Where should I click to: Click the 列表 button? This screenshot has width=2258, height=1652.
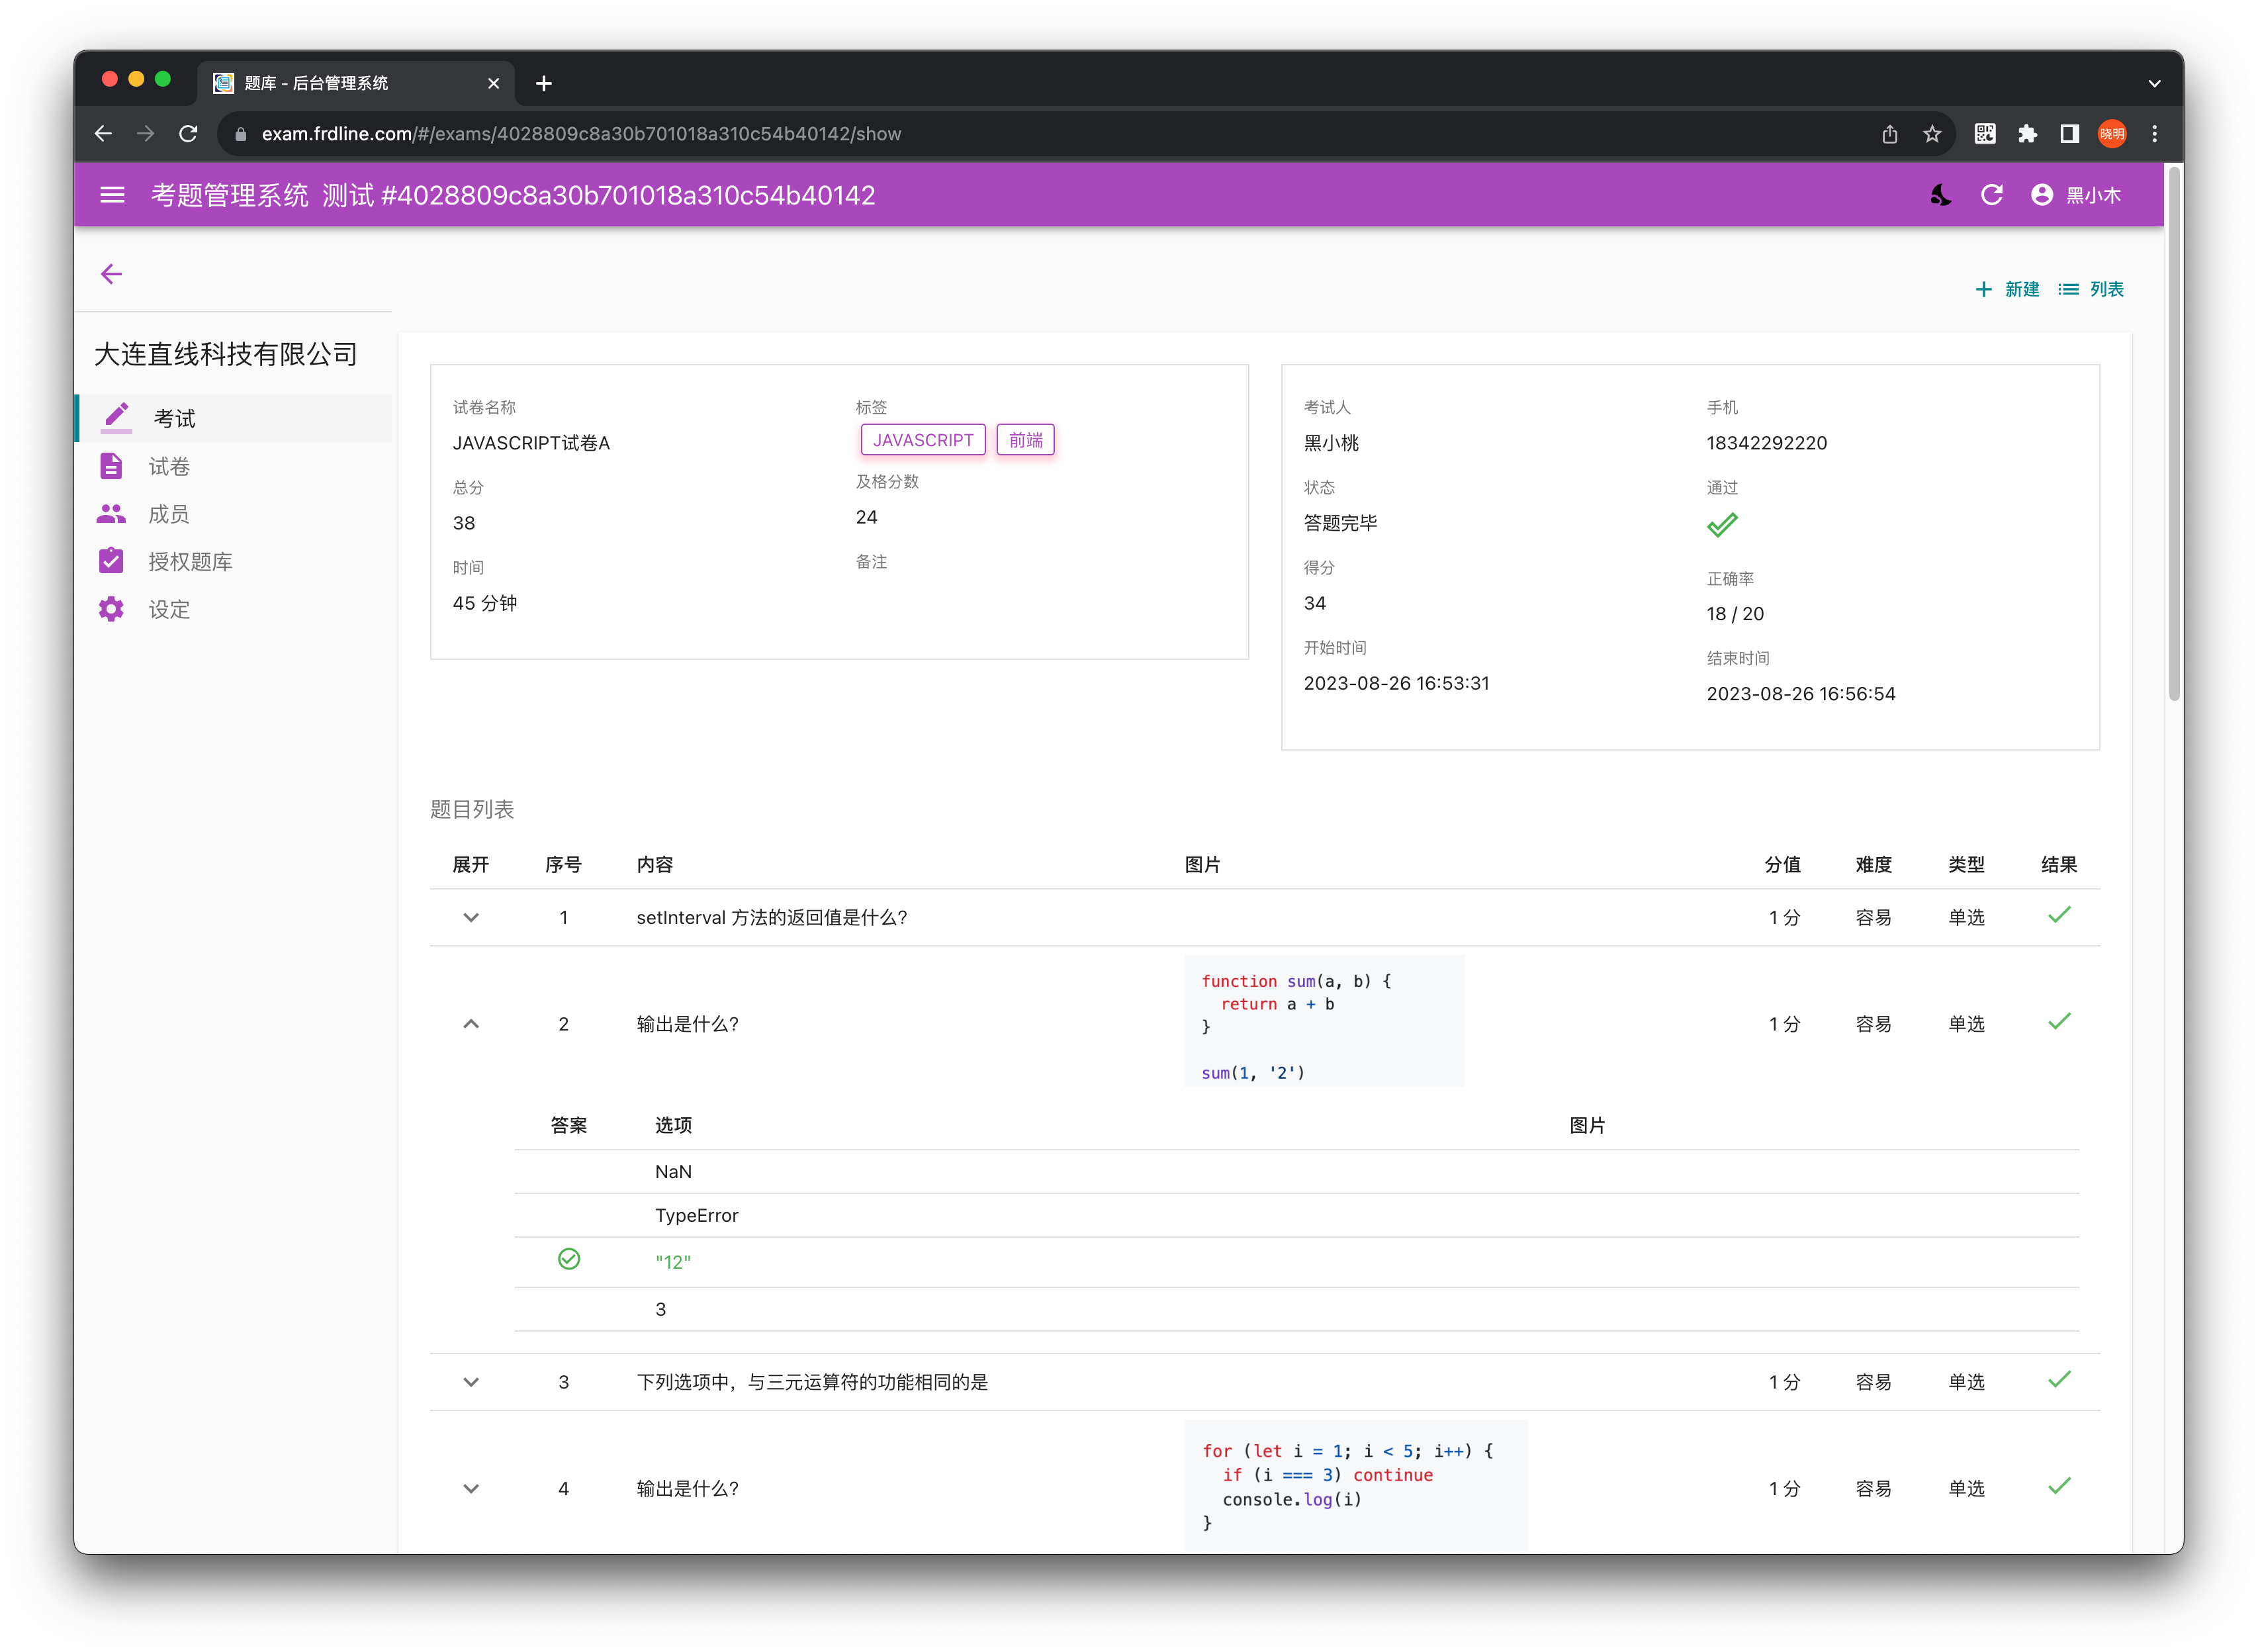click(2091, 289)
